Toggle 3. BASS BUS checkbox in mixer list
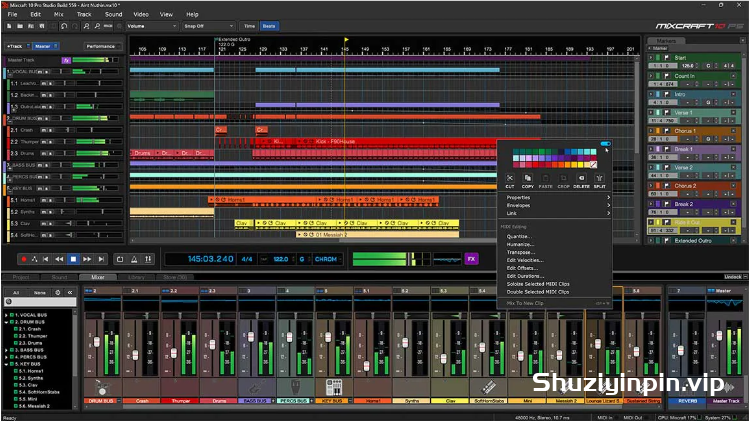 [11, 350]
